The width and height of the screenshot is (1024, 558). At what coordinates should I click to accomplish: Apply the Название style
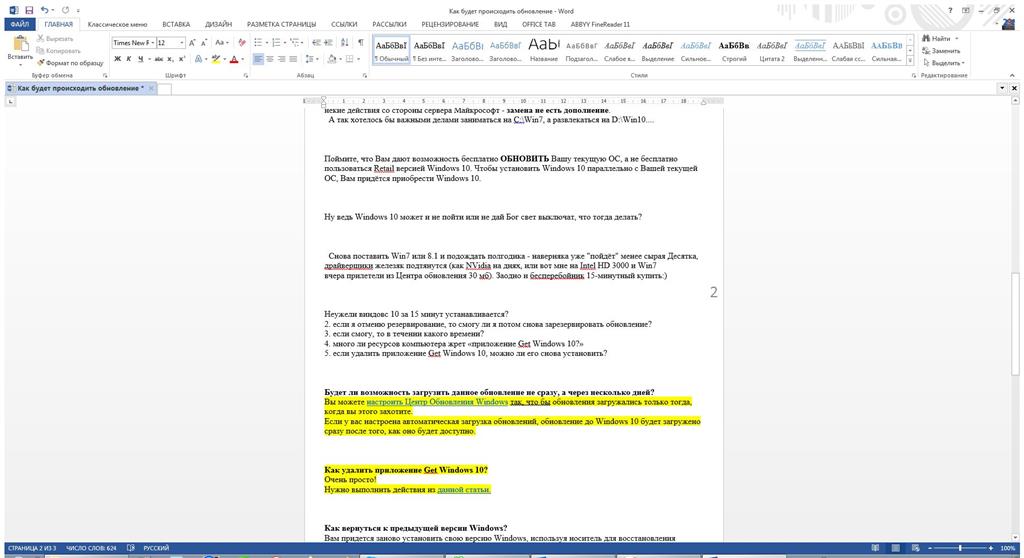click(x=543, y=50)
